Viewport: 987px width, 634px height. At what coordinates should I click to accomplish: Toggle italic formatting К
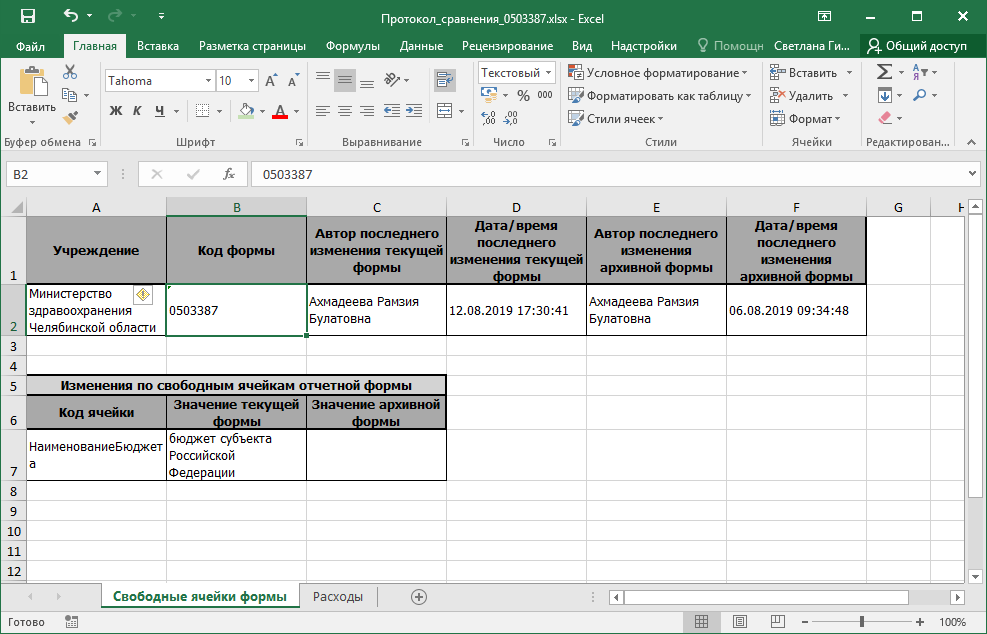(x=137, y=111)
